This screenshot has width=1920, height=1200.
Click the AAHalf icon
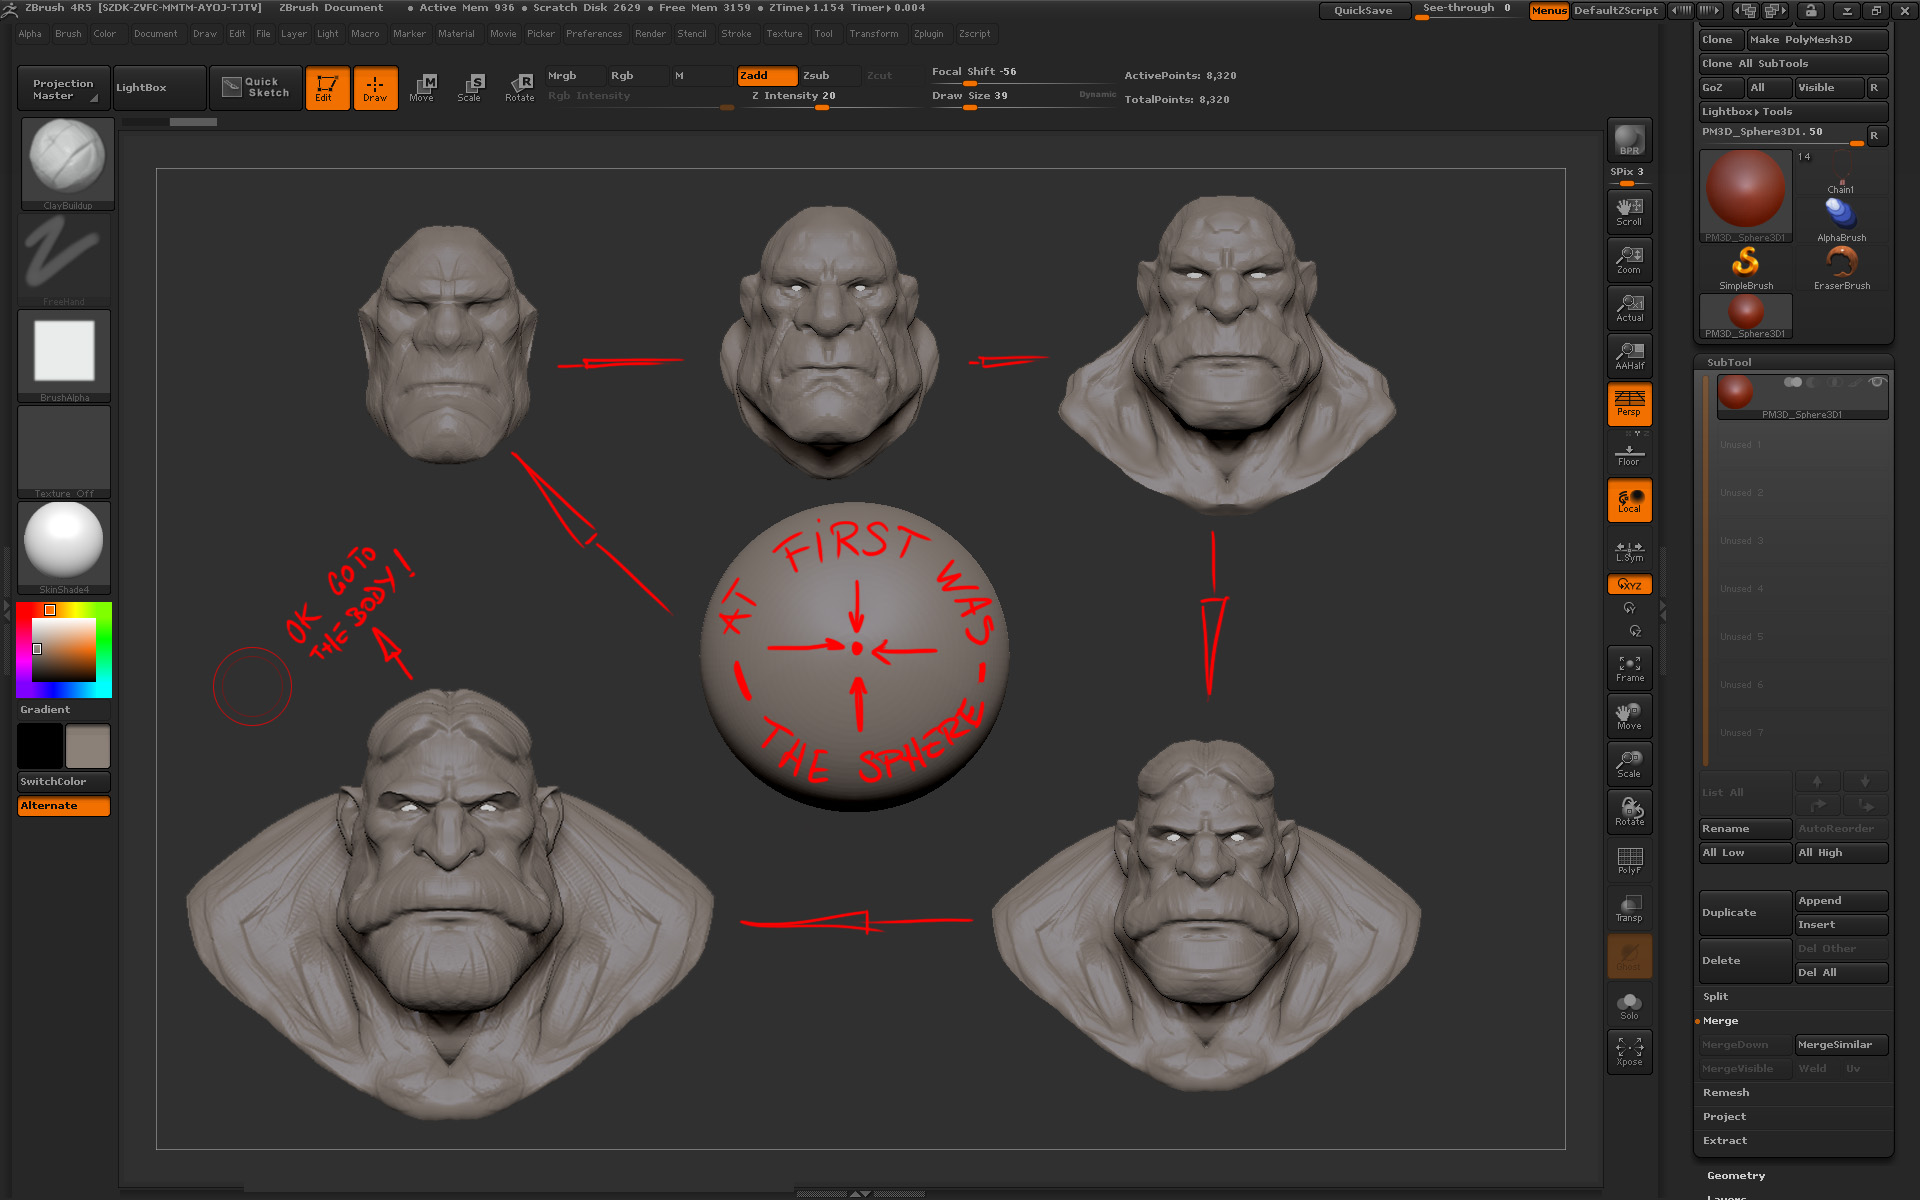(1629, 356)
